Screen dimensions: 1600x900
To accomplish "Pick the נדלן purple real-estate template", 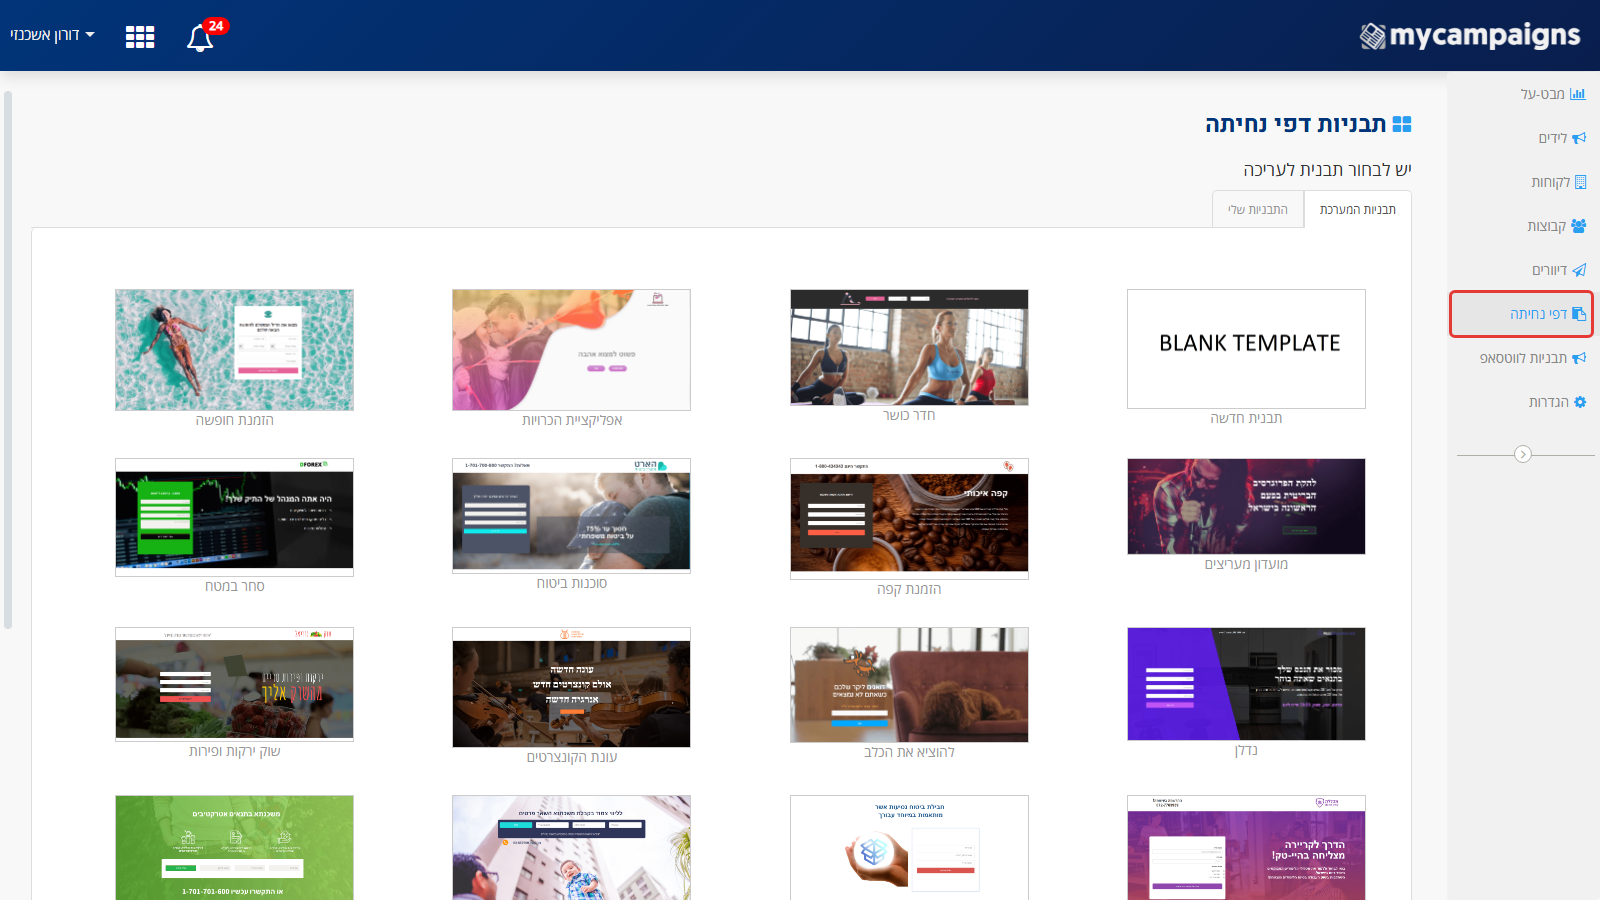I will (x=1246, y=684).
